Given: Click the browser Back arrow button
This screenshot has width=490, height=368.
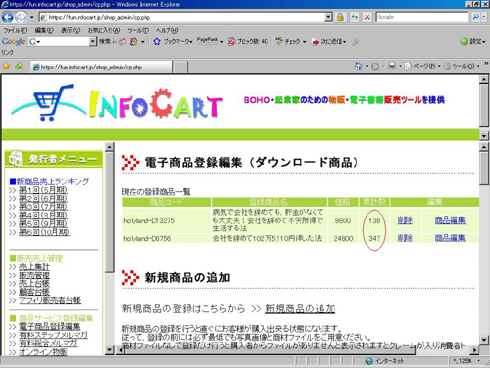Looking at the screenshot, I should 7,17.
